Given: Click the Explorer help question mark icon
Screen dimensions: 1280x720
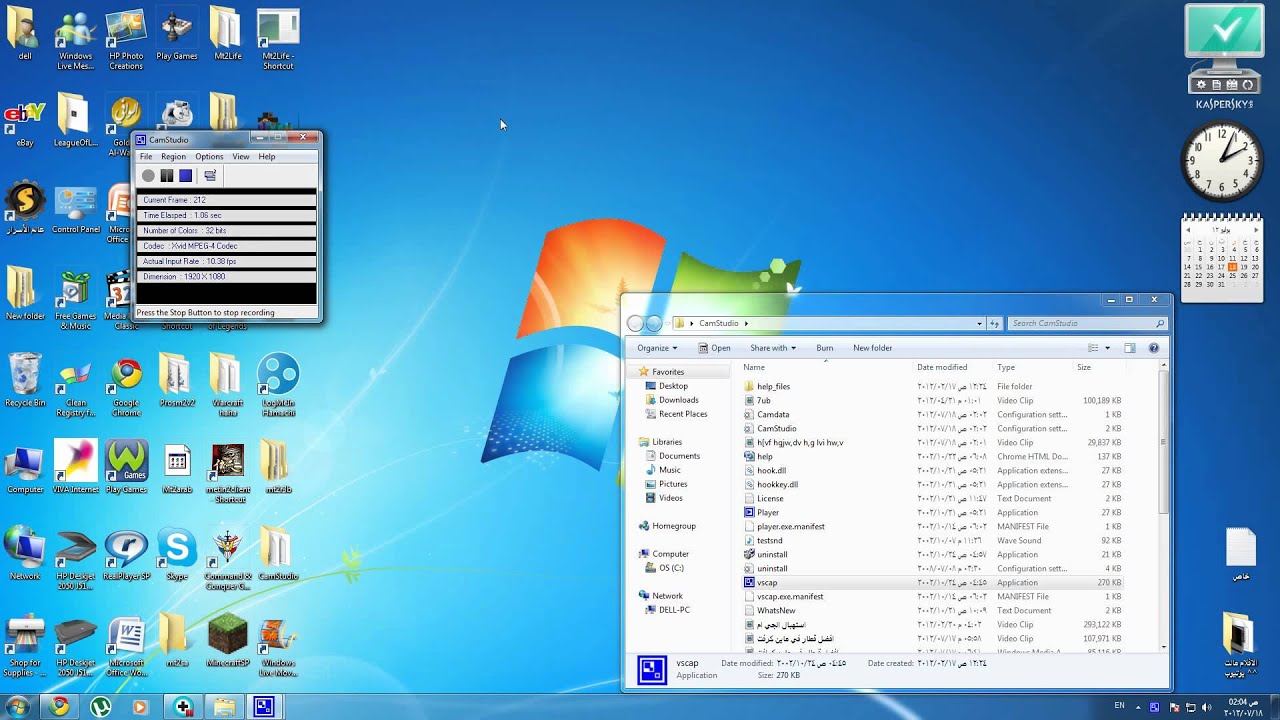Looking at the screenshot, I should [1154, 348].
